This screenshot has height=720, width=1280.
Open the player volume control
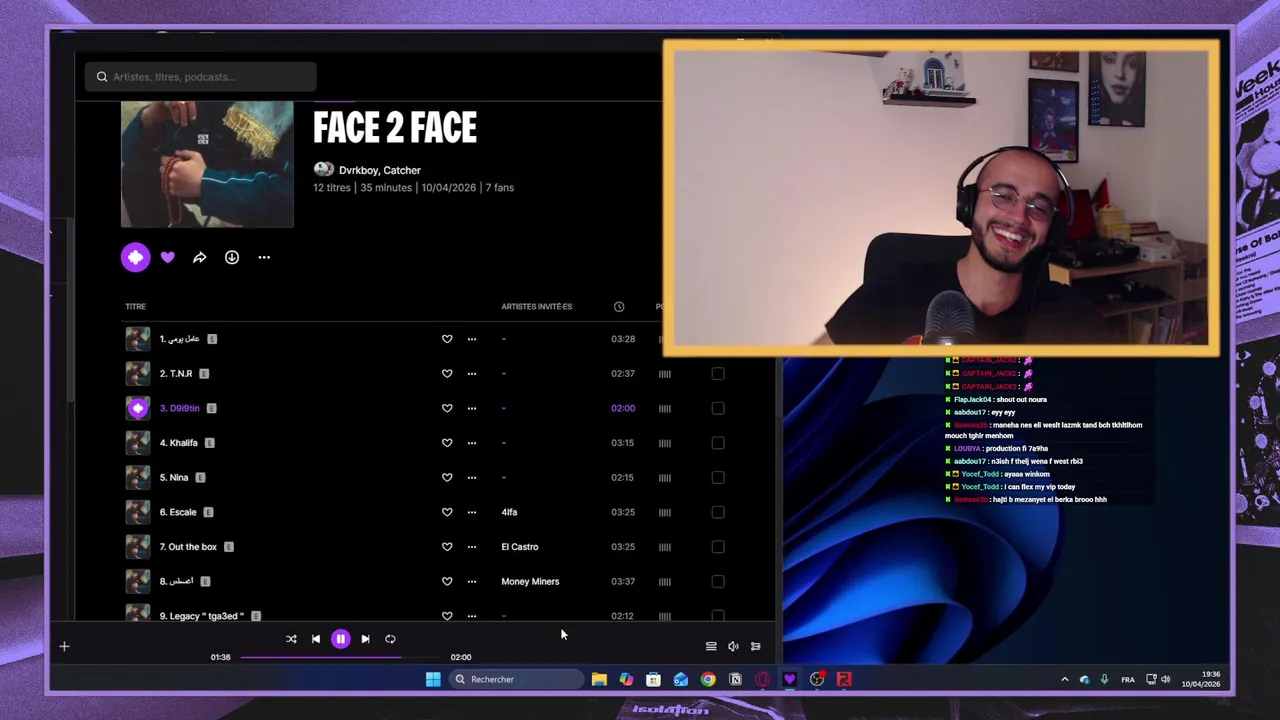733,647
